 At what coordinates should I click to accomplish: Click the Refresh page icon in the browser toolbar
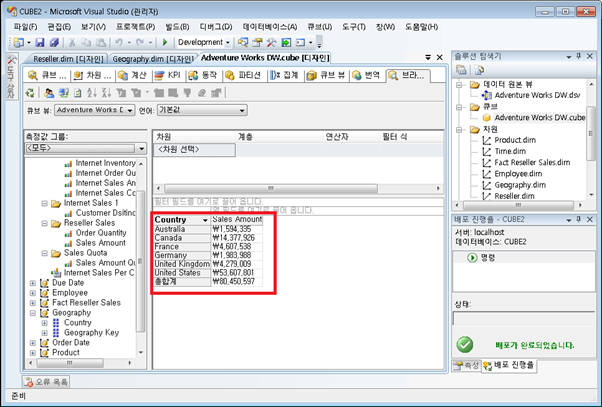pos(78,93)
